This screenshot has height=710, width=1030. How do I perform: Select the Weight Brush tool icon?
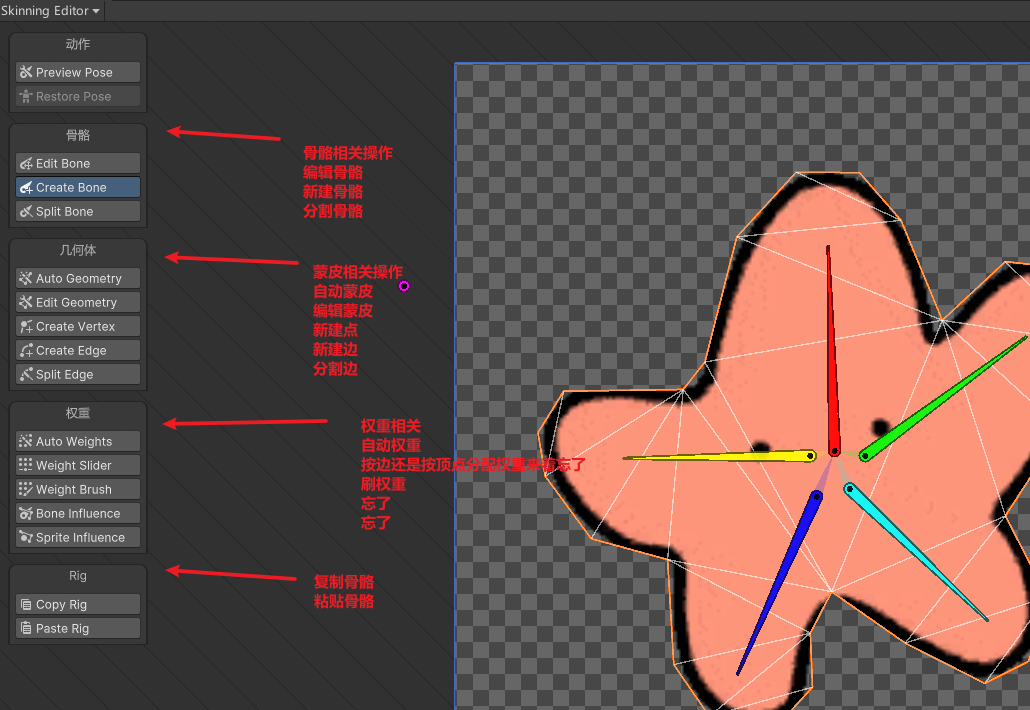click(x=26, y=490)
